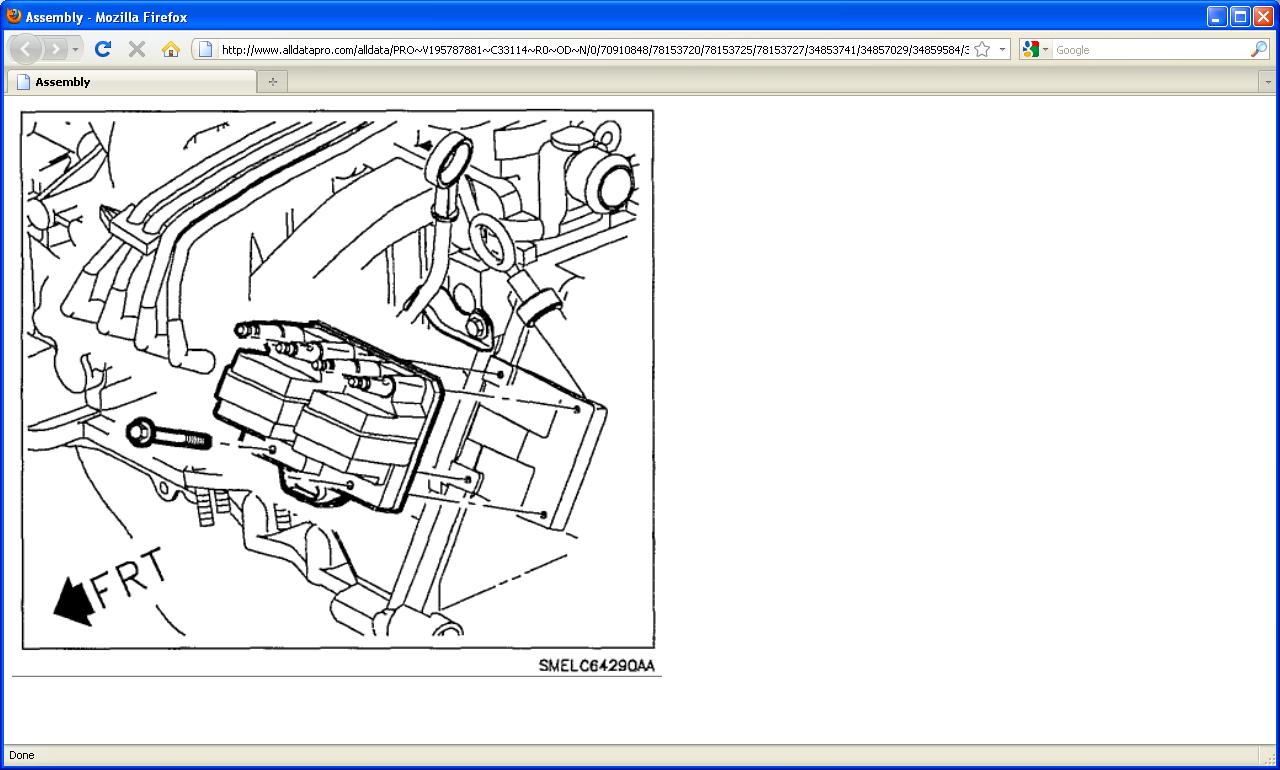Open the Firefox home page
This screenshot has height=770, width=1280.
[x=171, y=49]
